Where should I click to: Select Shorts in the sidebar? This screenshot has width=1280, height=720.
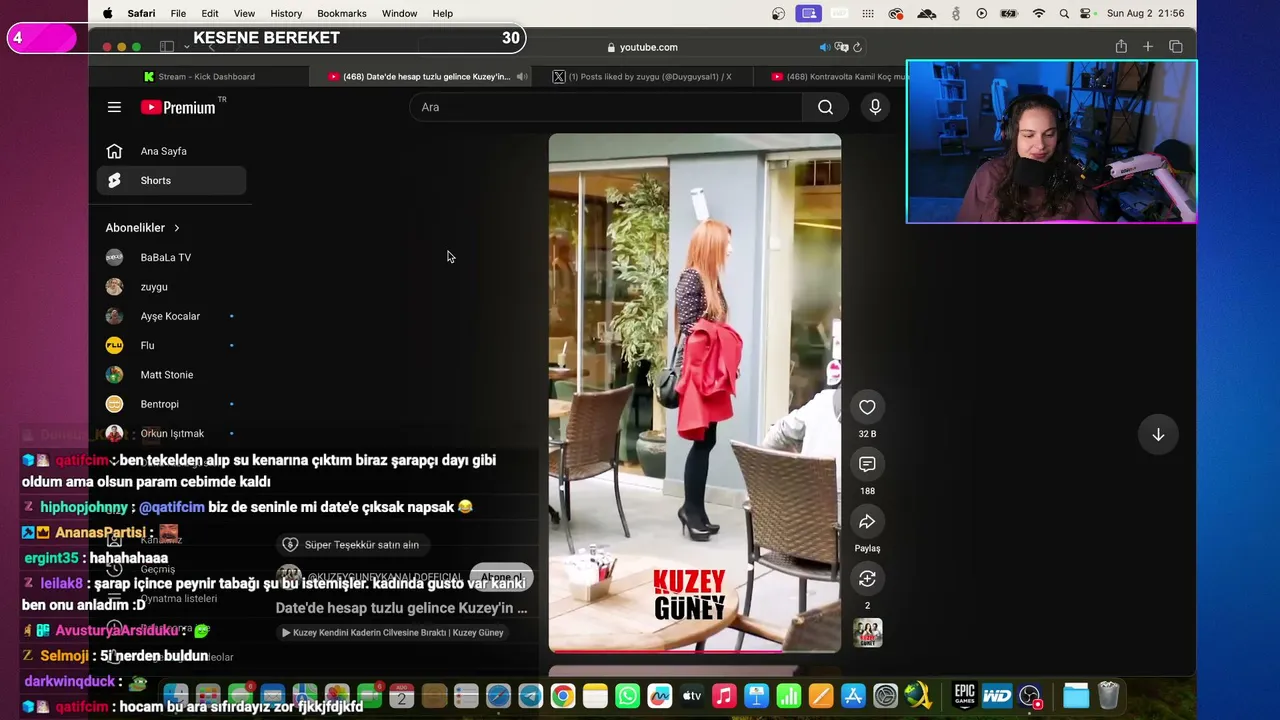(172, 180)
